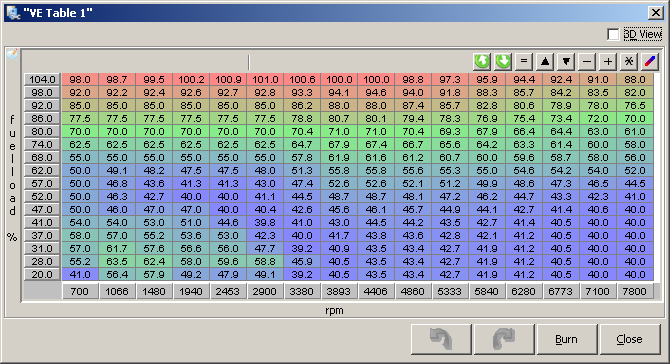Select VE cell 101.0 in 104.0 load row
Screen dimensions: 670x364
[x=265, y=79]
